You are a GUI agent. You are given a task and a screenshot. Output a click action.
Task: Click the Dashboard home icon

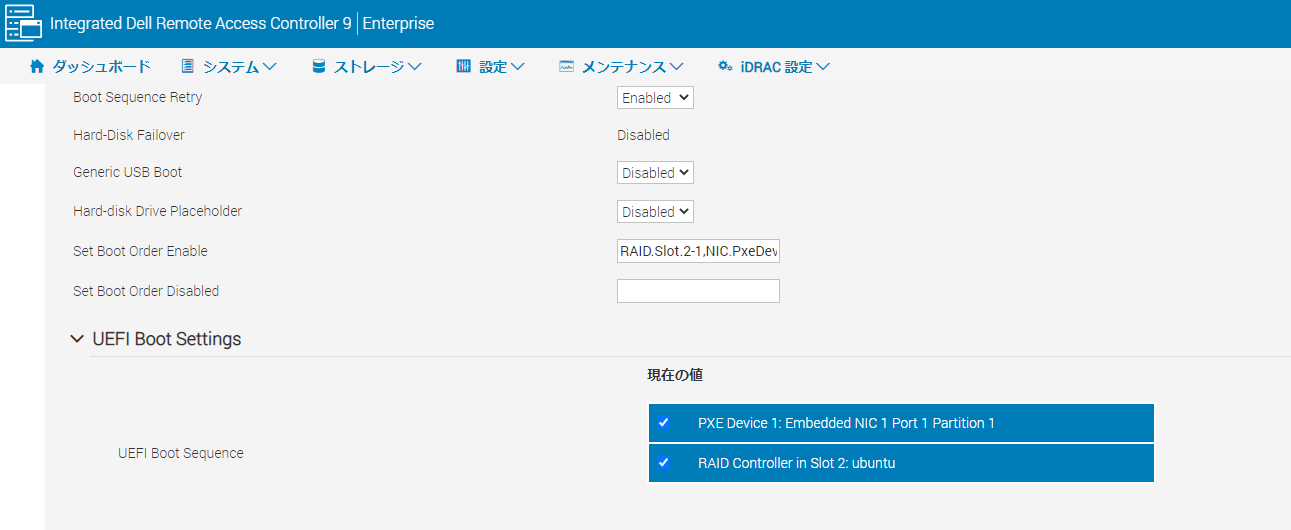(x=38, y=67)
